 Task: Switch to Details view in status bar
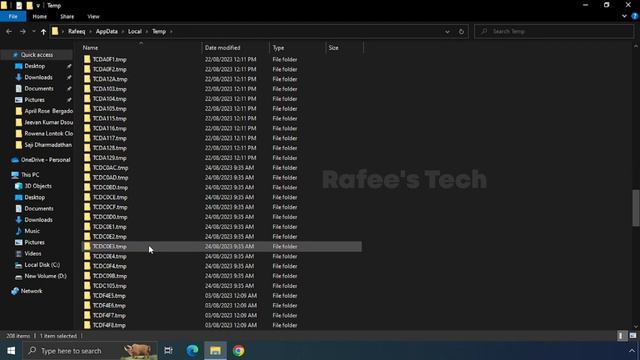621,336
